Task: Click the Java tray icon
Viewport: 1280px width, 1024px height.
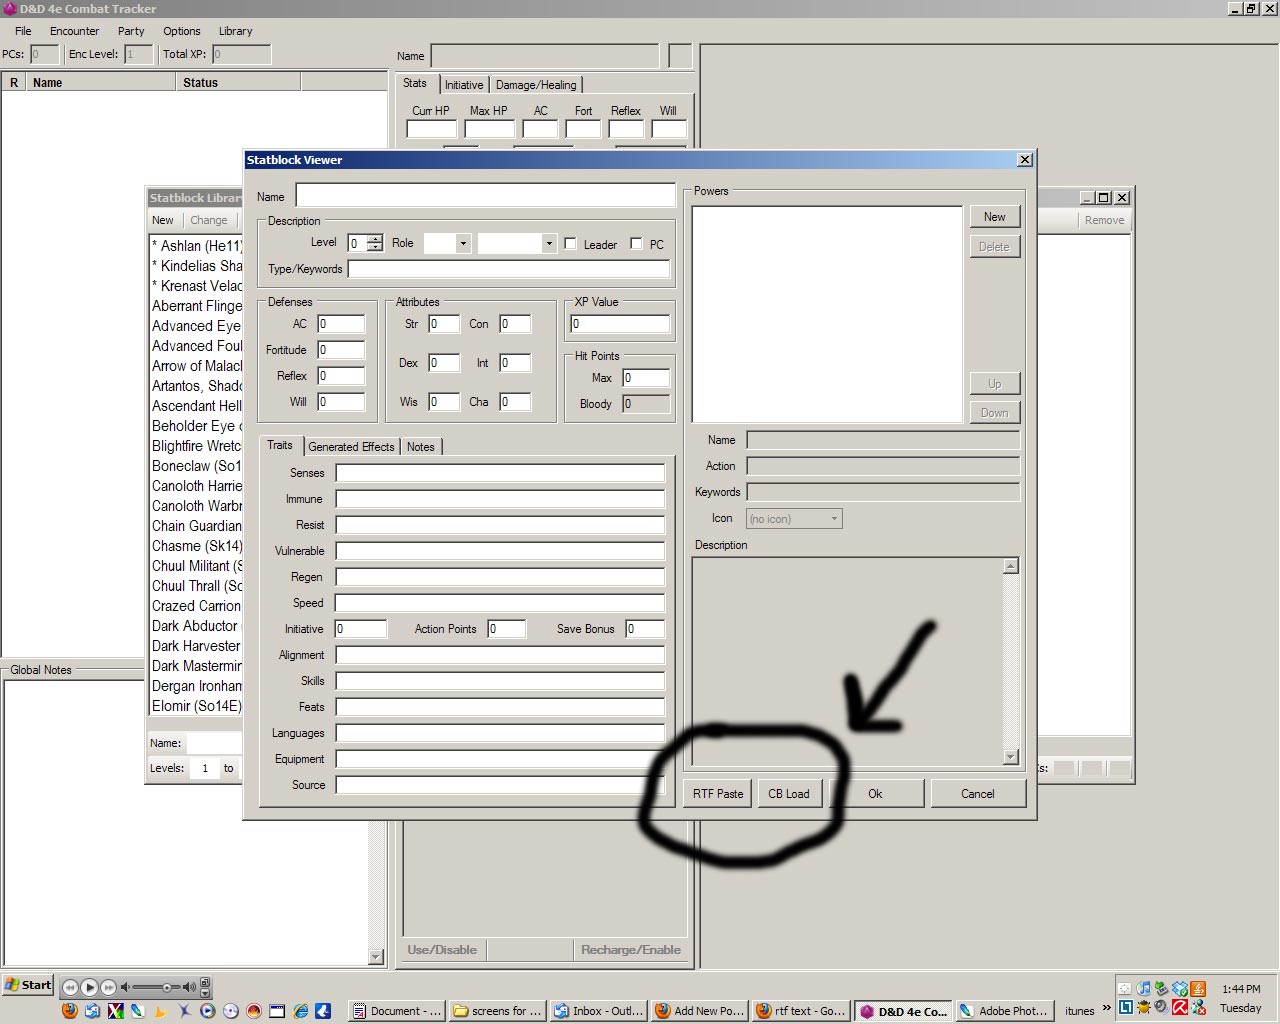Action: click(x=1198, y=989)
